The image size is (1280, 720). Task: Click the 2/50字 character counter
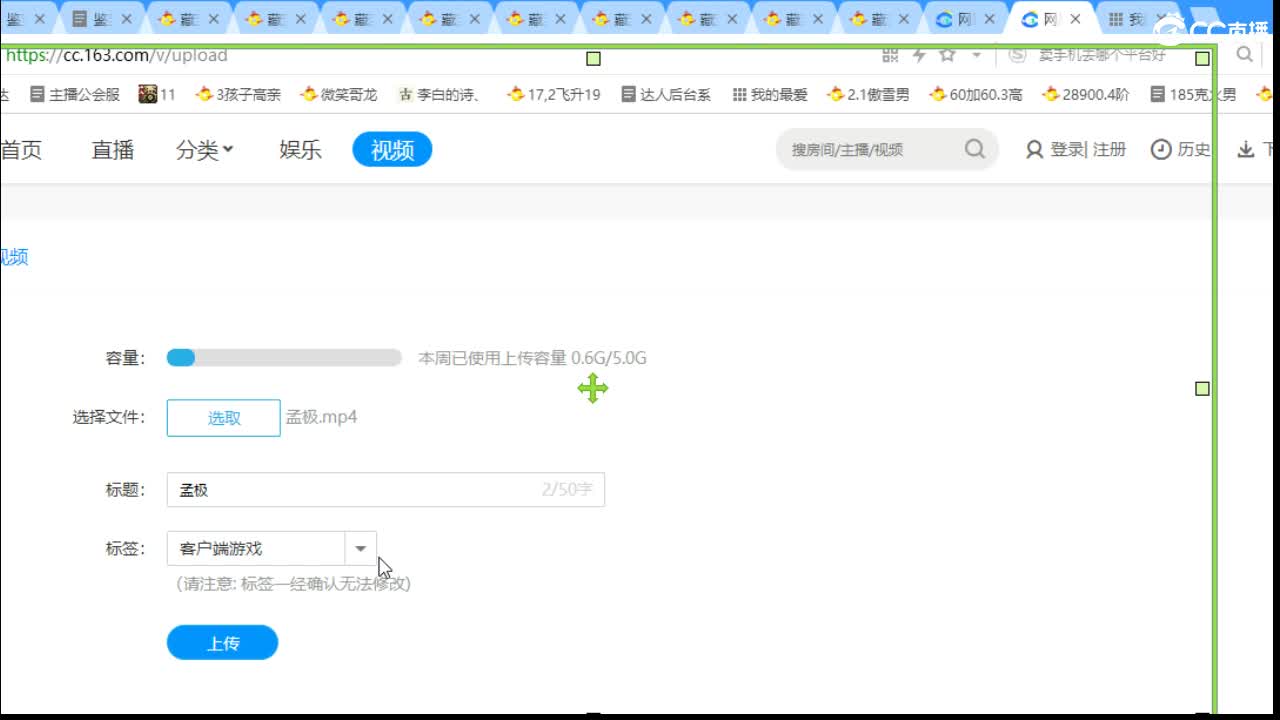pos(567,490)
